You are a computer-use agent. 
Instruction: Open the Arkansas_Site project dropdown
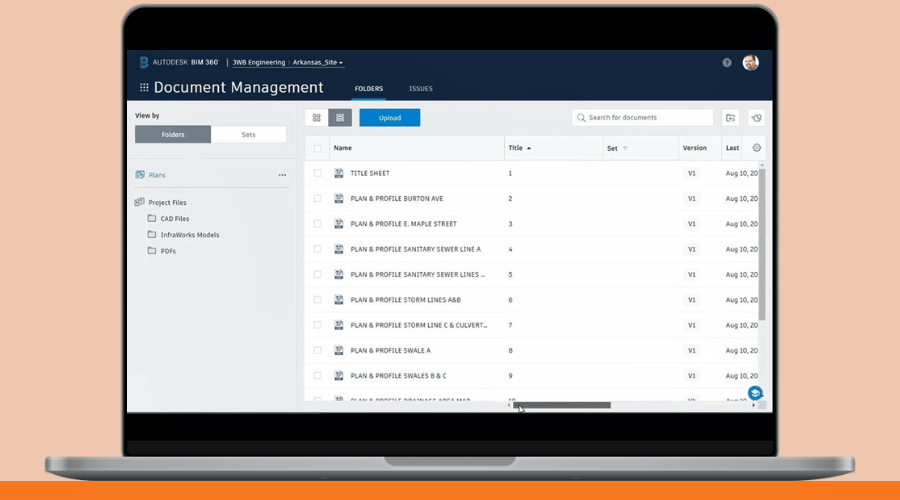[x=318, y=62]
